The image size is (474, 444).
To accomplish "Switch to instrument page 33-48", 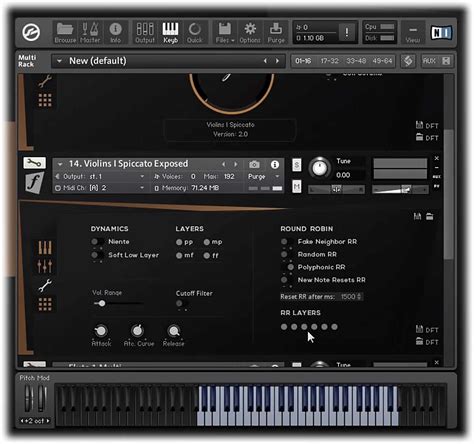I will [x=356, y=61].
